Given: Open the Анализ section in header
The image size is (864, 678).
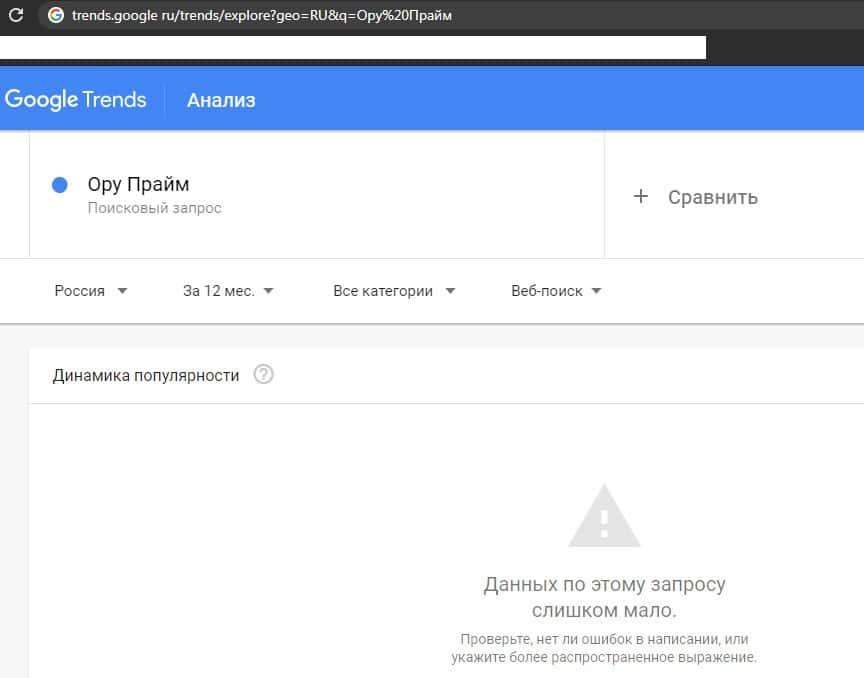Looking at the screenshot, I should coord(221,100).
